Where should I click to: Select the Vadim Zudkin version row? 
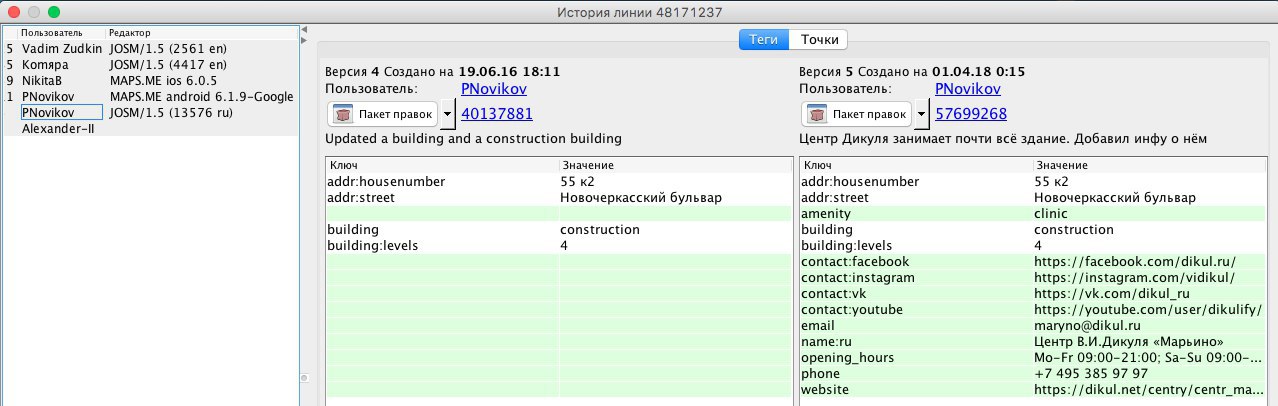pyautogui.click(x=150, y=48)
